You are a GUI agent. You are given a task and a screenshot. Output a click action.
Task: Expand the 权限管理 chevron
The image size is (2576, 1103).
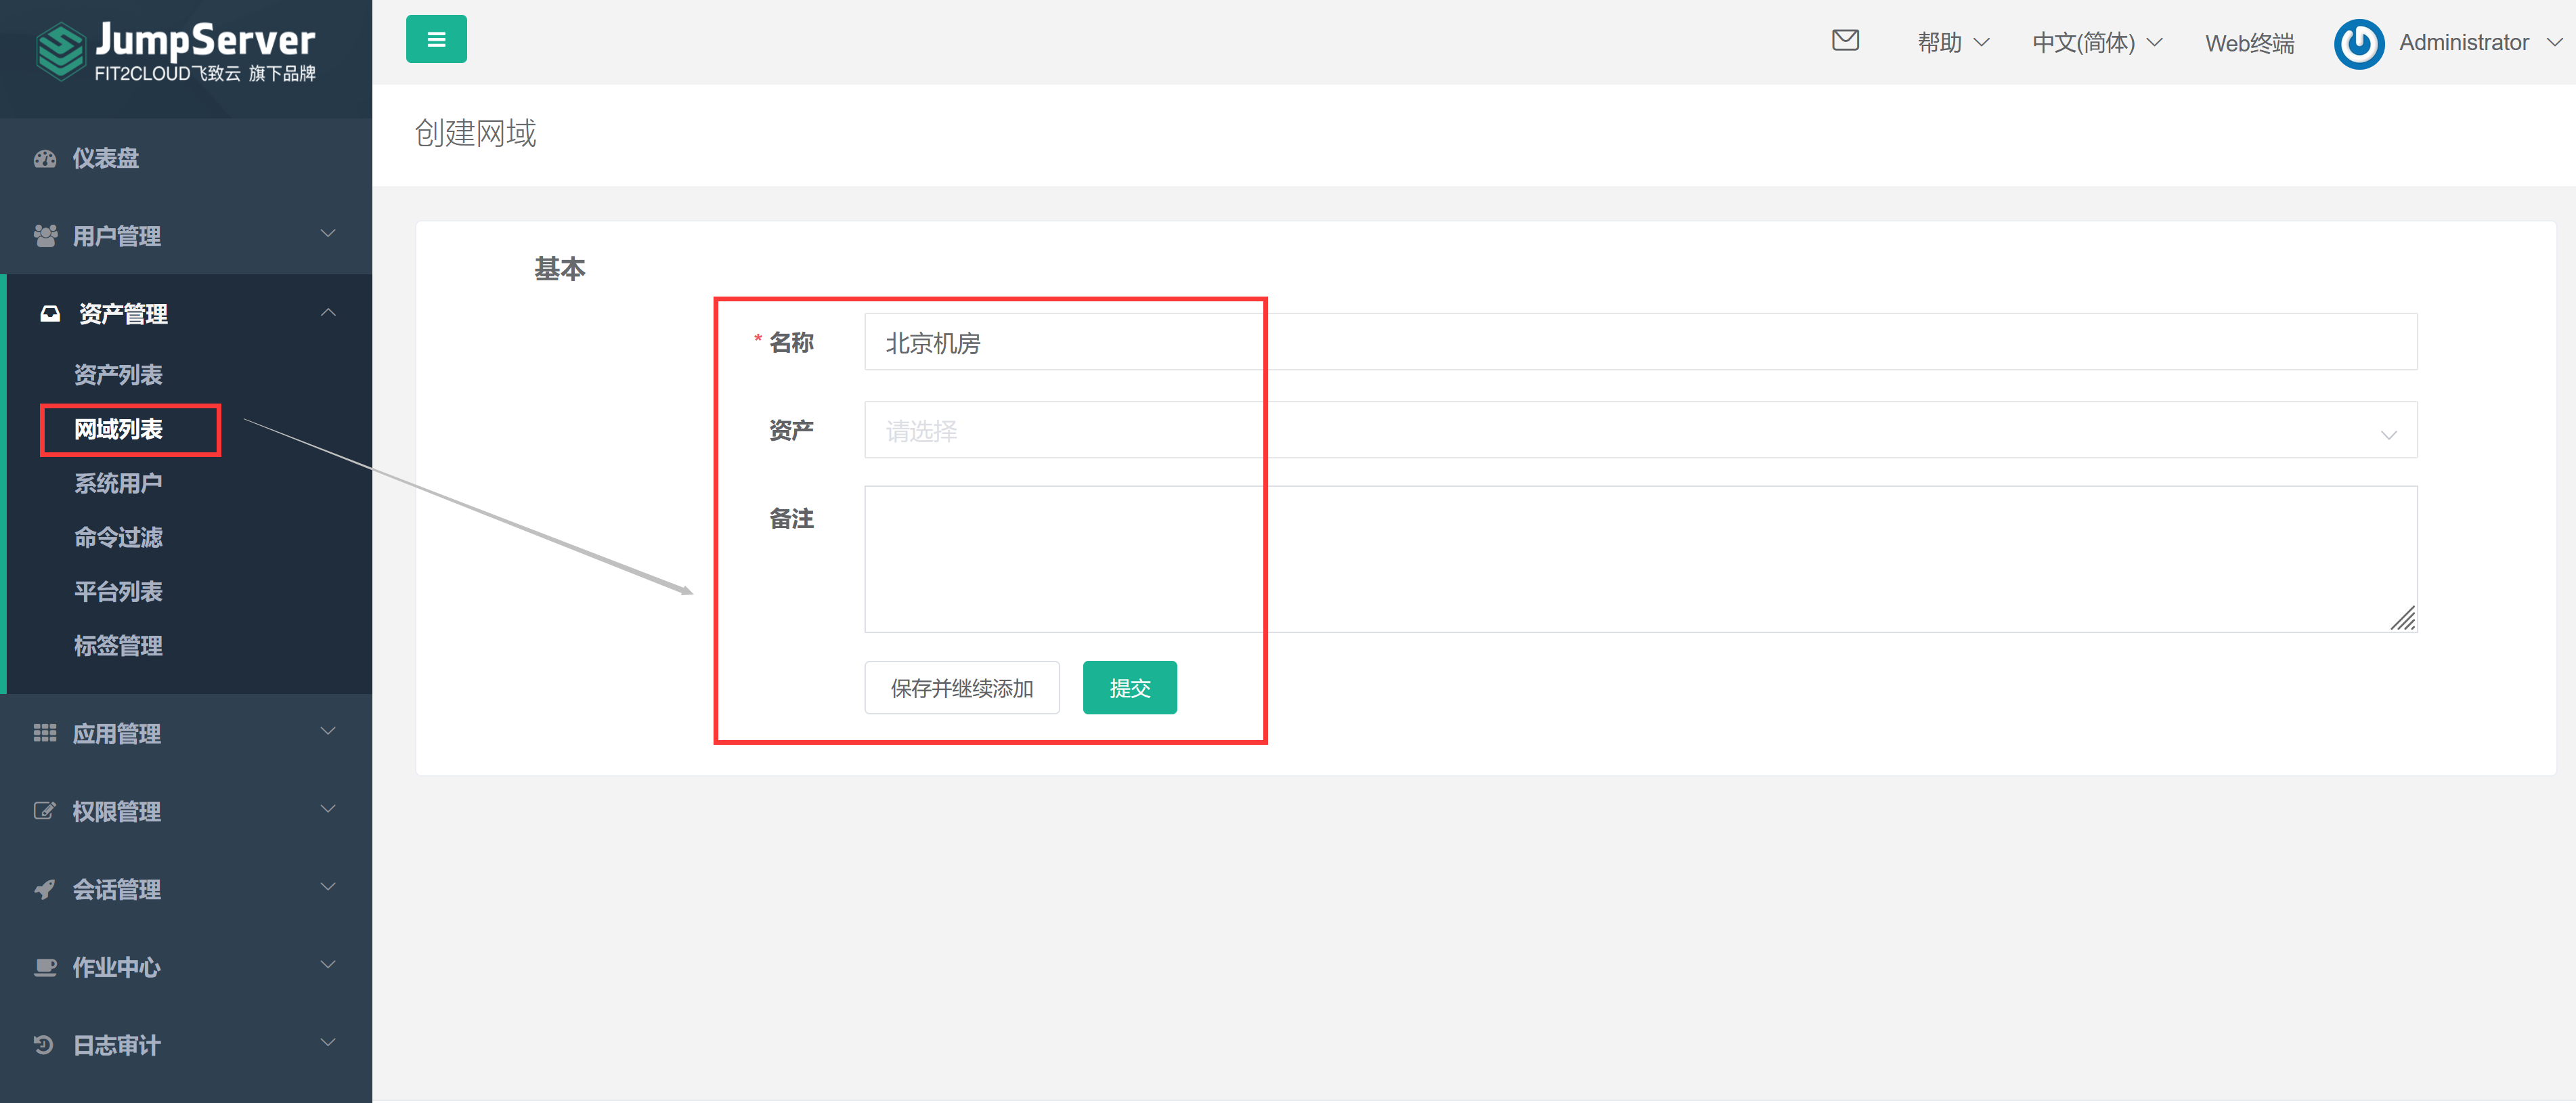coord(328,809)
